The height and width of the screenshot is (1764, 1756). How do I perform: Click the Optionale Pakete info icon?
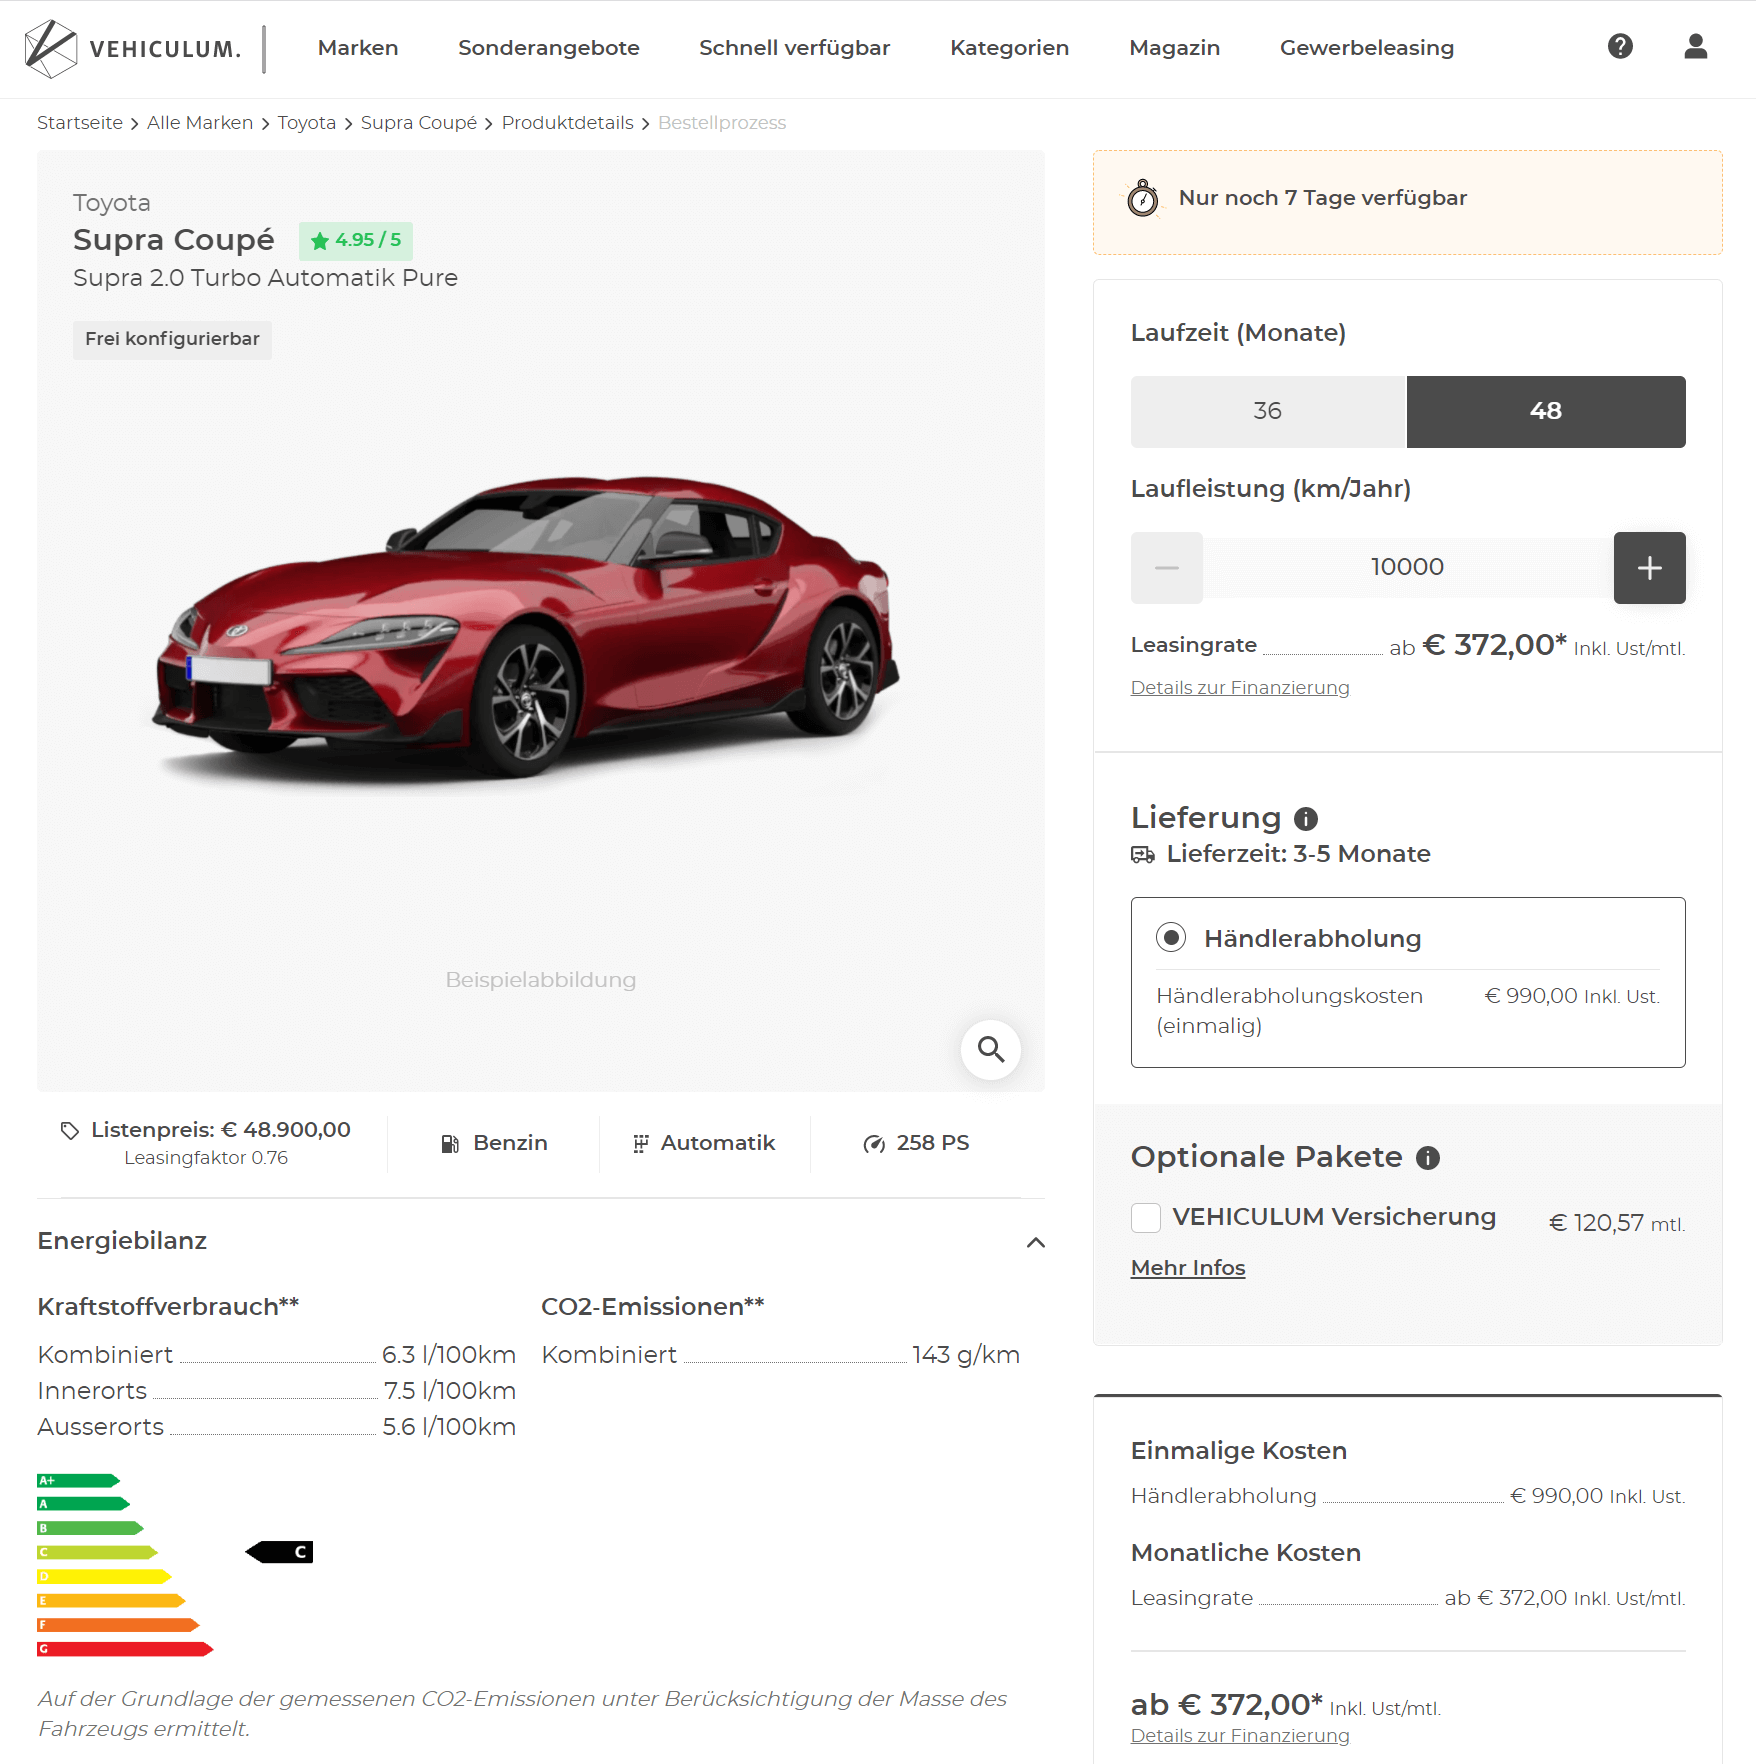(x=1427, y=1157)
